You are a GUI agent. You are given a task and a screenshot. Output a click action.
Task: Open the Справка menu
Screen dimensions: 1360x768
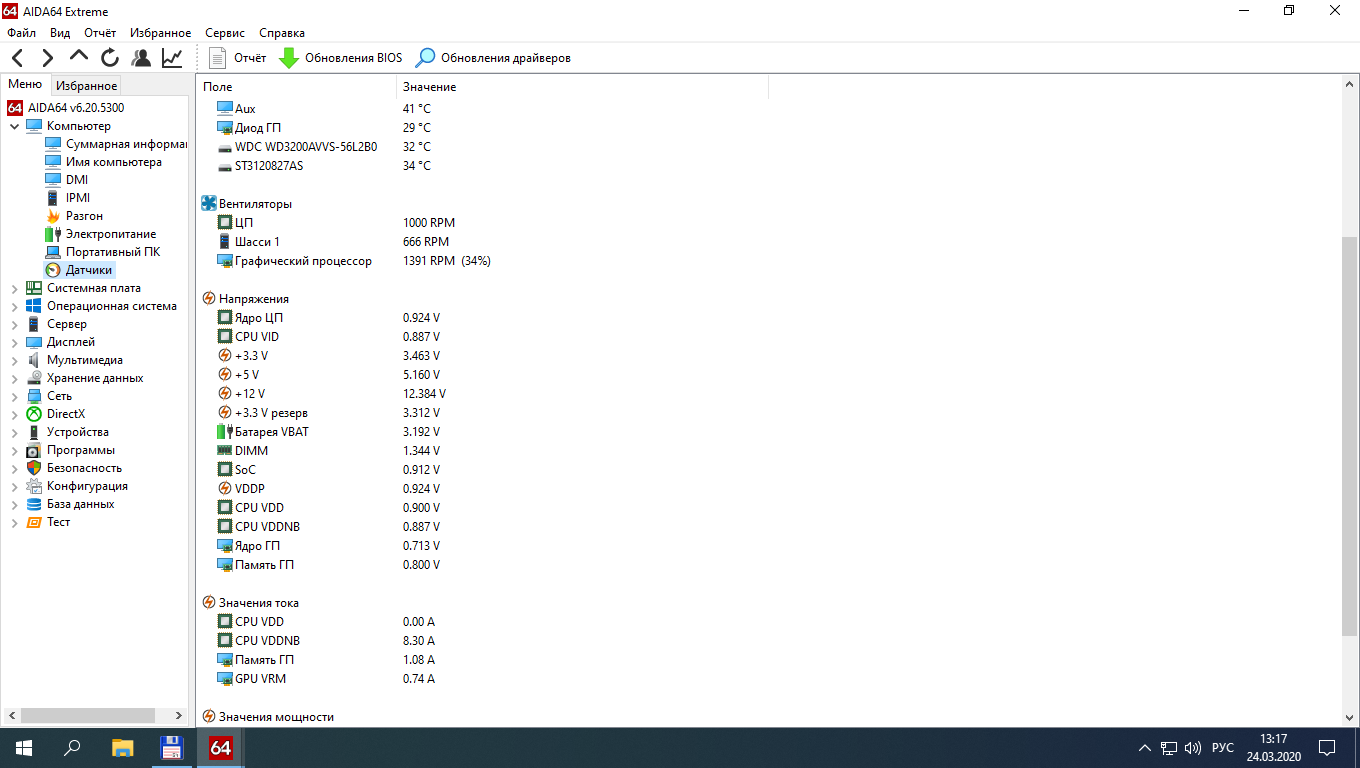click(282, 33)
